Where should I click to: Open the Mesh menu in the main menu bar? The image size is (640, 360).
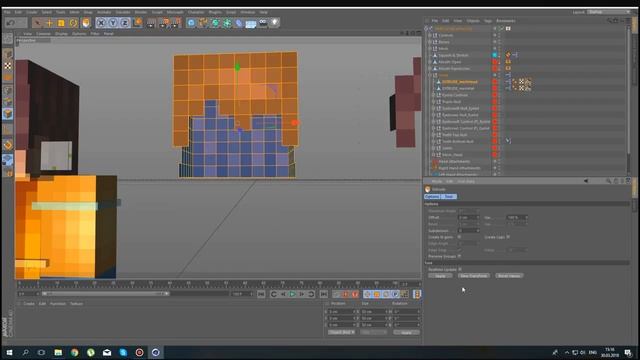74,12
